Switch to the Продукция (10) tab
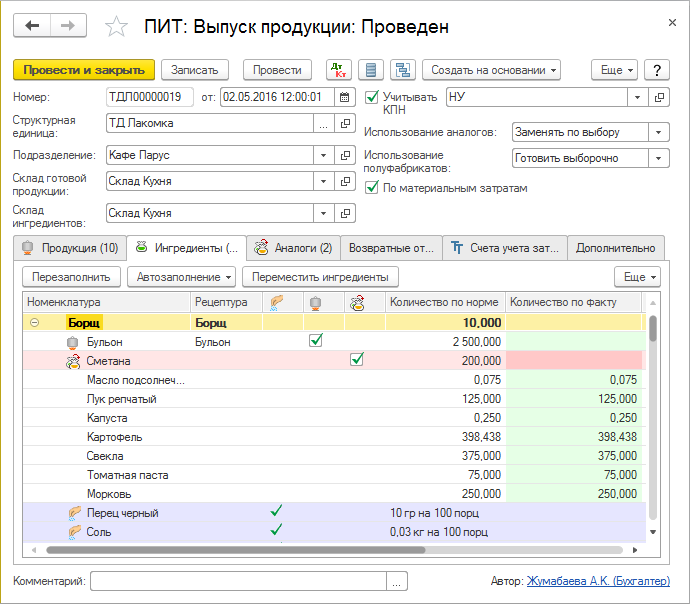 70,248
